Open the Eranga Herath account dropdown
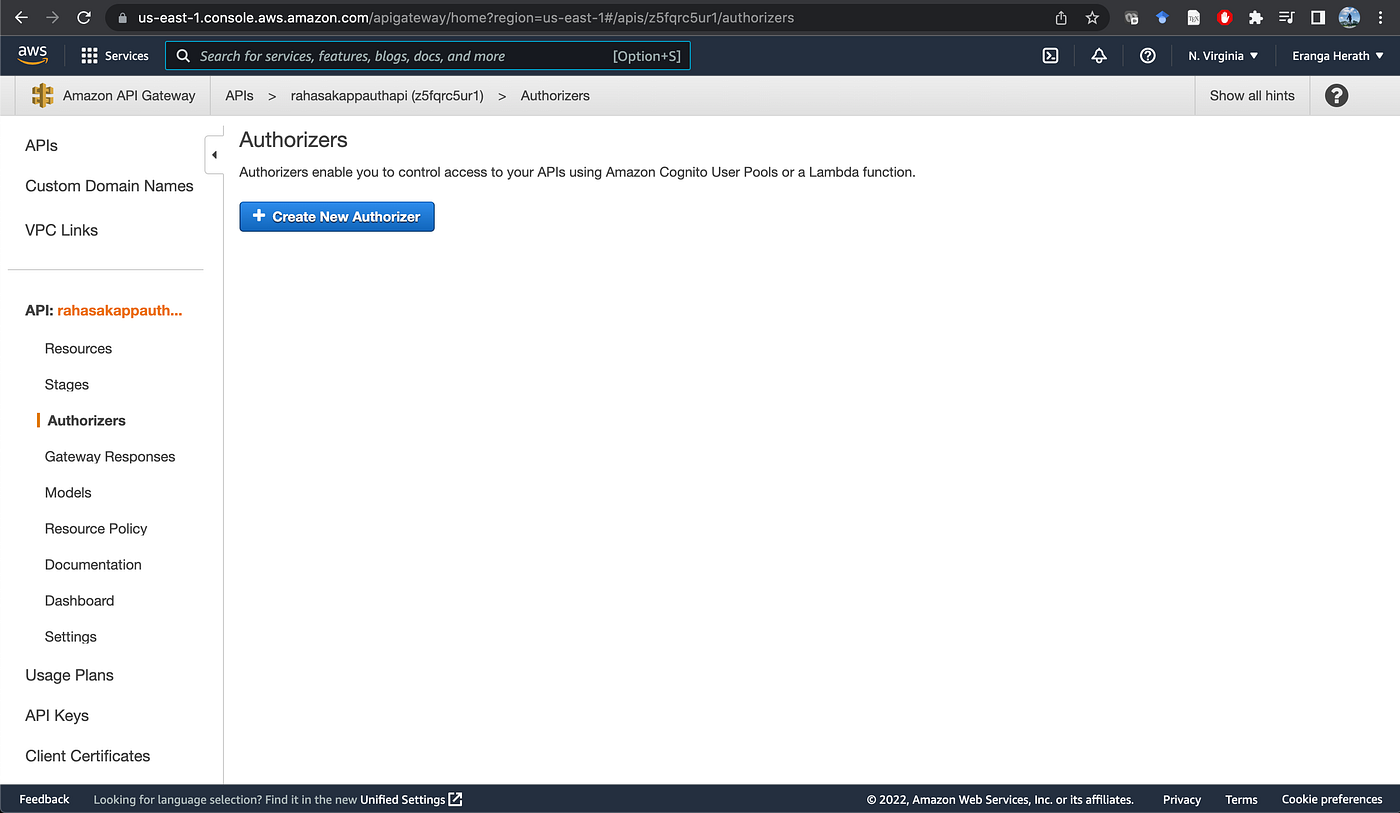Image resolution: width=1400 pixels, height=813 pixels. 1338,56
